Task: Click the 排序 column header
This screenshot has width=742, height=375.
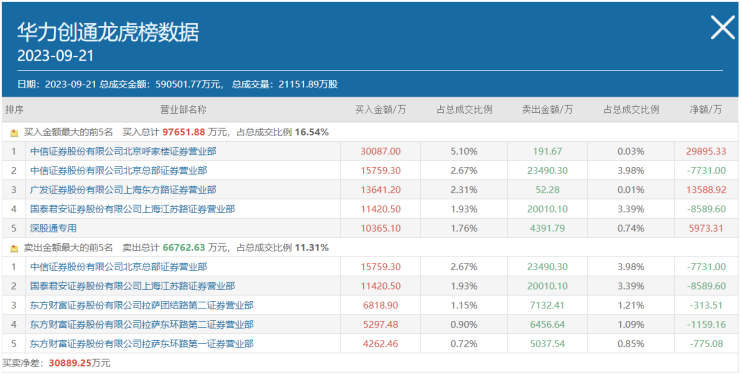Action: [14, 110]
